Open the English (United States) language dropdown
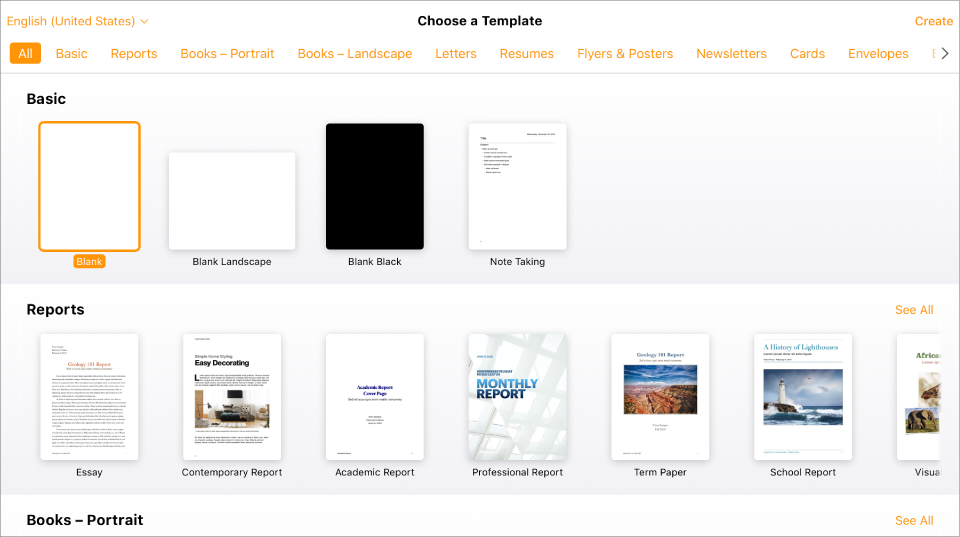The height and width of the screenshot is (537, 960). click(x=77, y=21)
